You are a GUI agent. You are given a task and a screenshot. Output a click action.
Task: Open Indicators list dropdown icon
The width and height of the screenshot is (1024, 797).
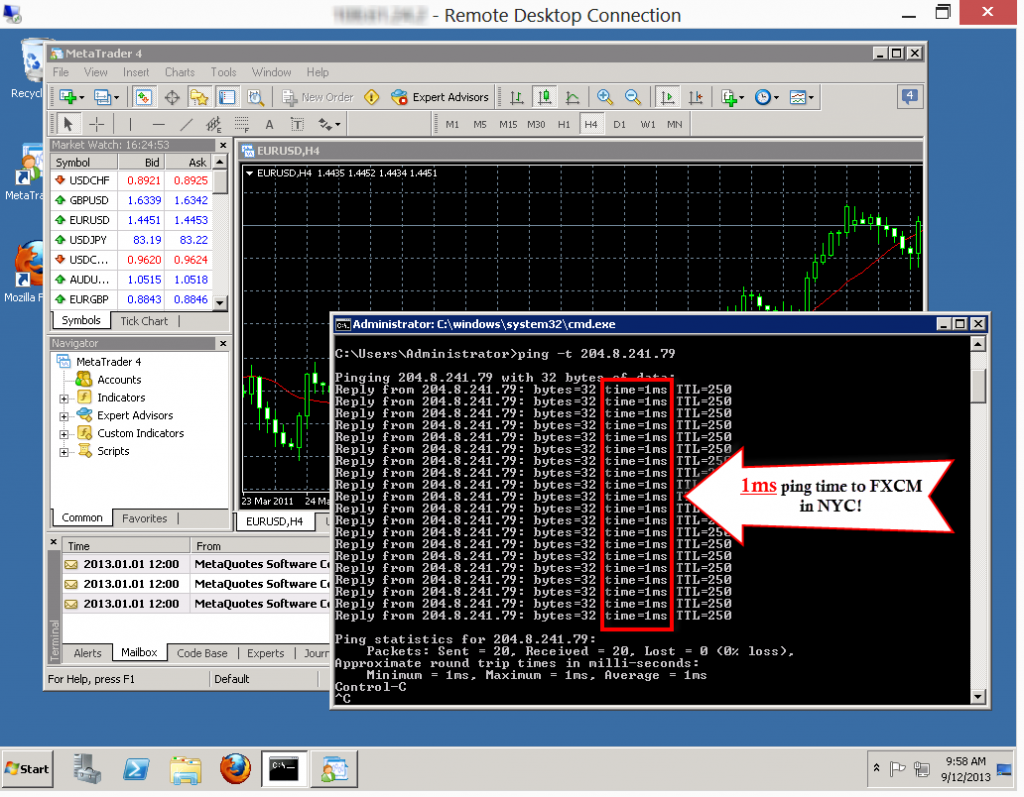click(x=732, y=98)
